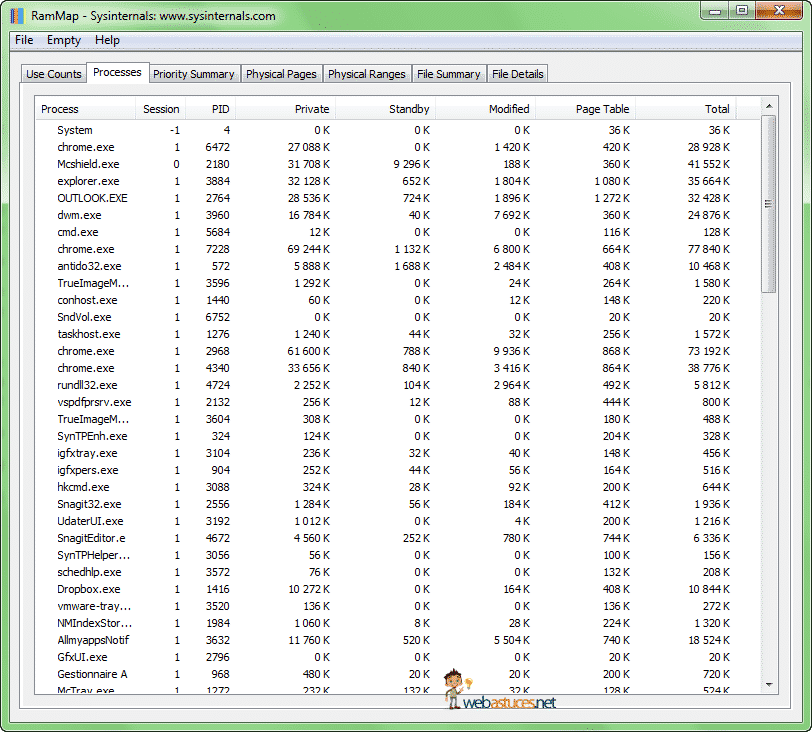812x732 pixels.
Task: Sort by the Standby column header
Action: (x=385, y=109)
